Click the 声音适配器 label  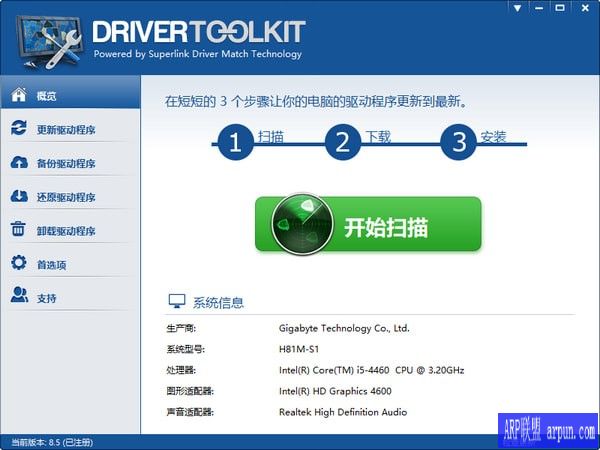point(190,412)
